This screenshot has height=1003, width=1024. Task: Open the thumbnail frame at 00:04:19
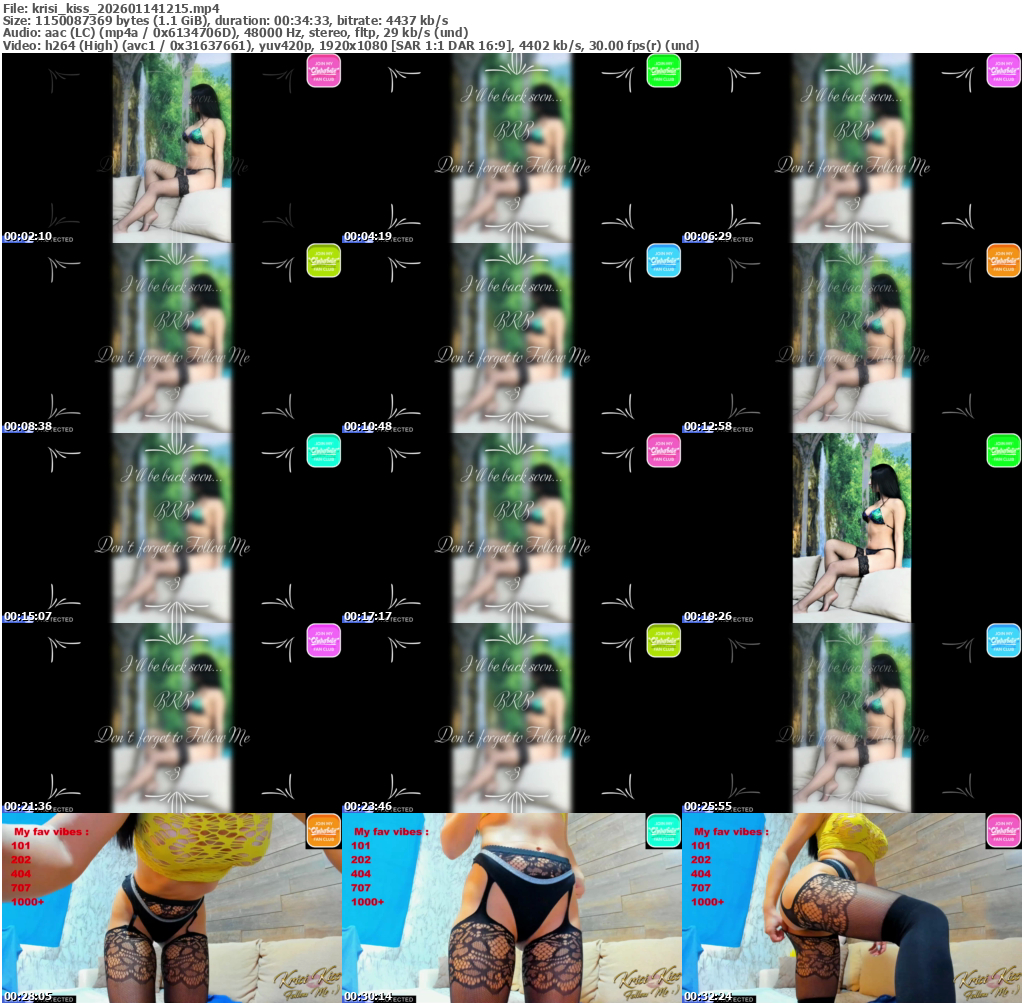tap(511, 148)
